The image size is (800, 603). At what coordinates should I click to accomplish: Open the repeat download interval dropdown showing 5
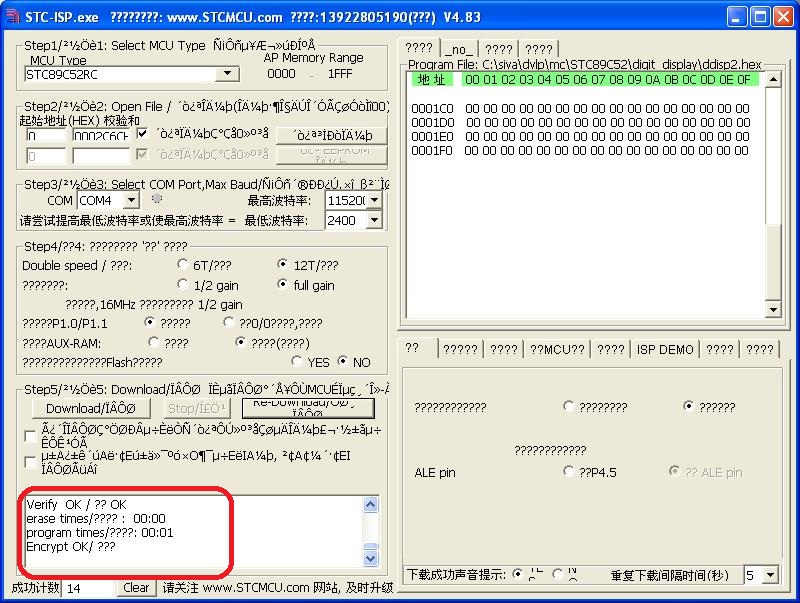[x=770, y=575]
